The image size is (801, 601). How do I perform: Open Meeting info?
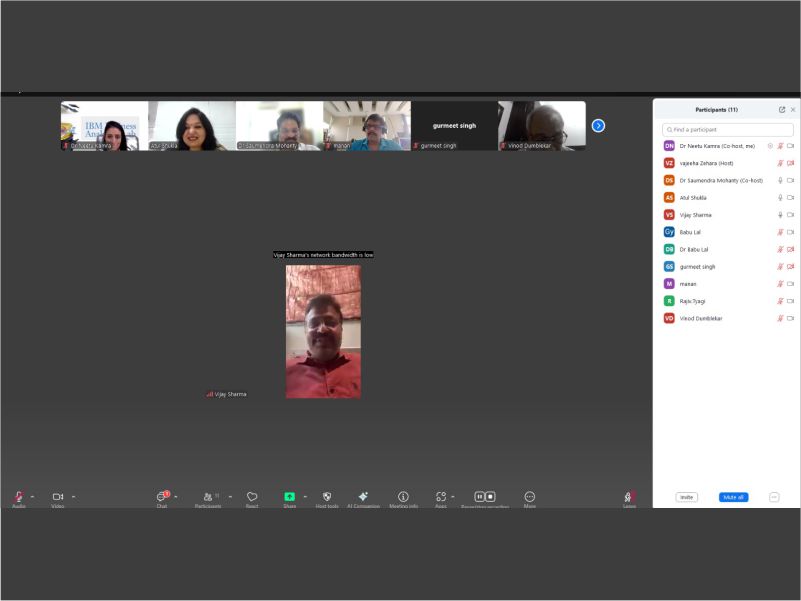[x=403, y=497]
